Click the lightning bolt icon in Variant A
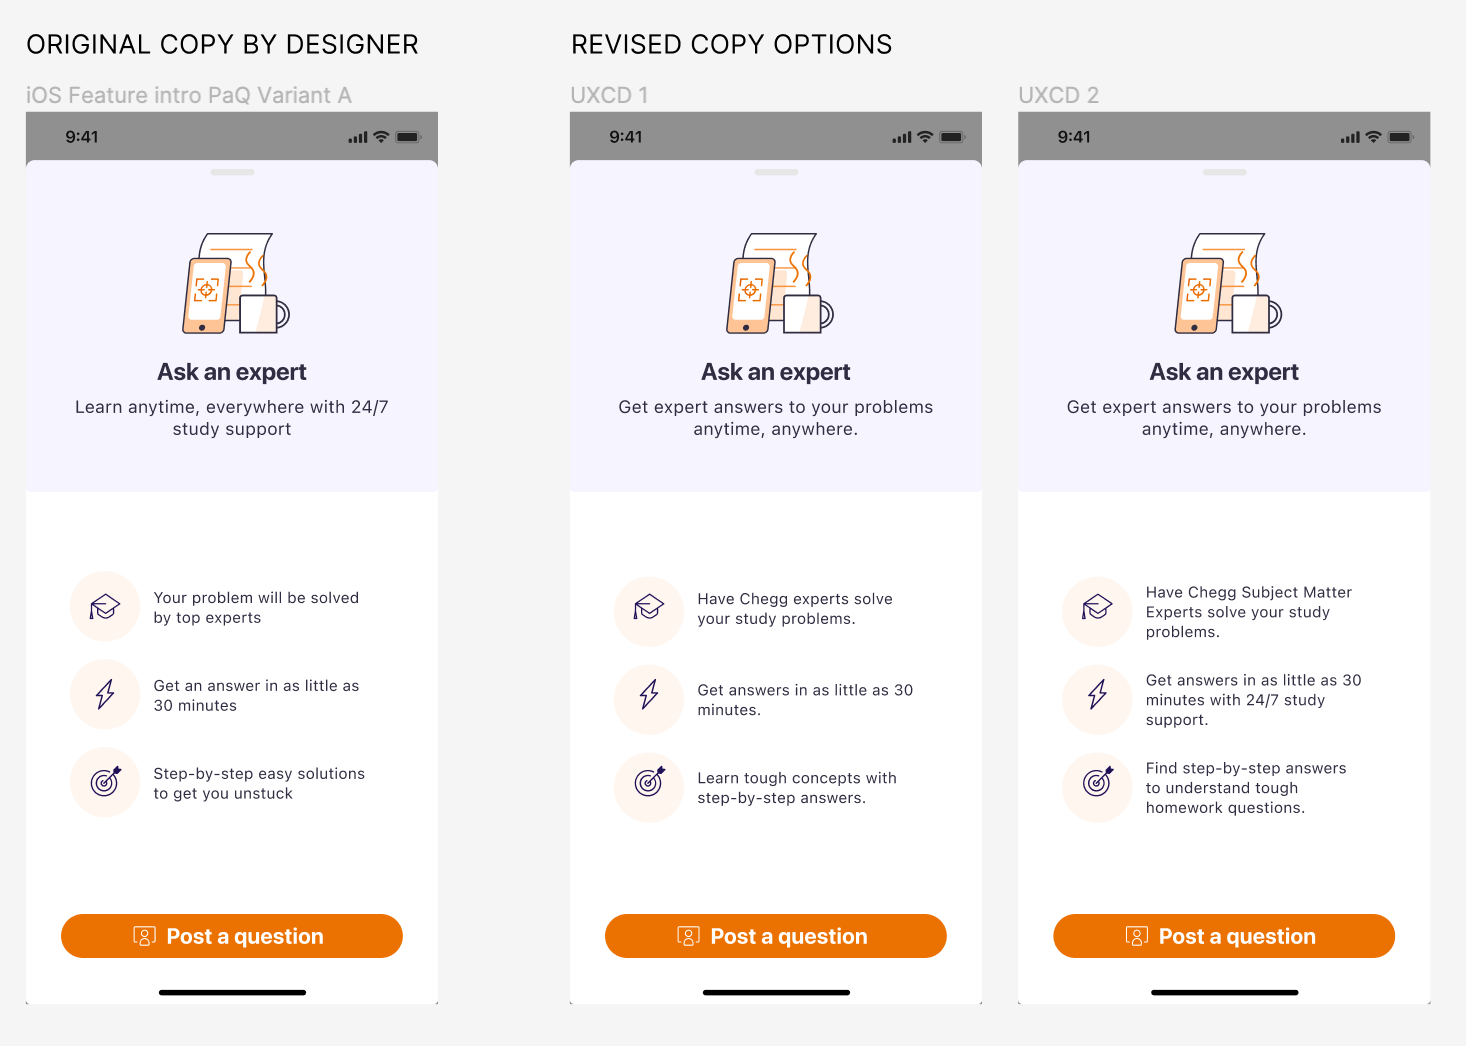Image resolution: width=1466 pixels, height=1046 pixels. (x=105, y=694)
